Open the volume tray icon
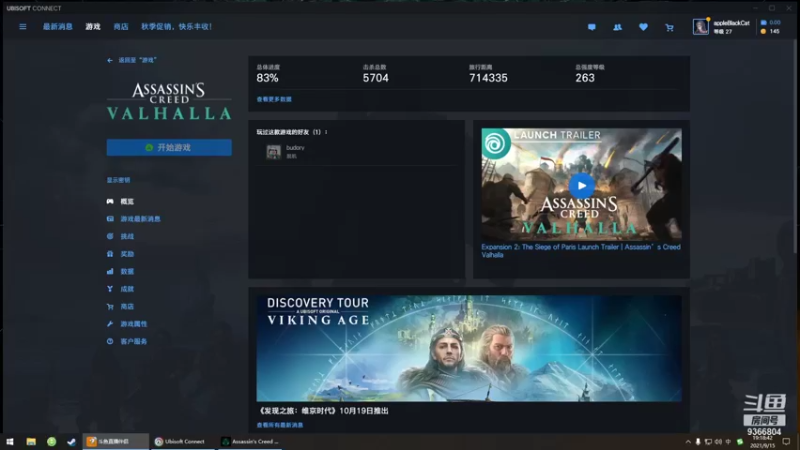The image size is (800, 450). point(718,442)
